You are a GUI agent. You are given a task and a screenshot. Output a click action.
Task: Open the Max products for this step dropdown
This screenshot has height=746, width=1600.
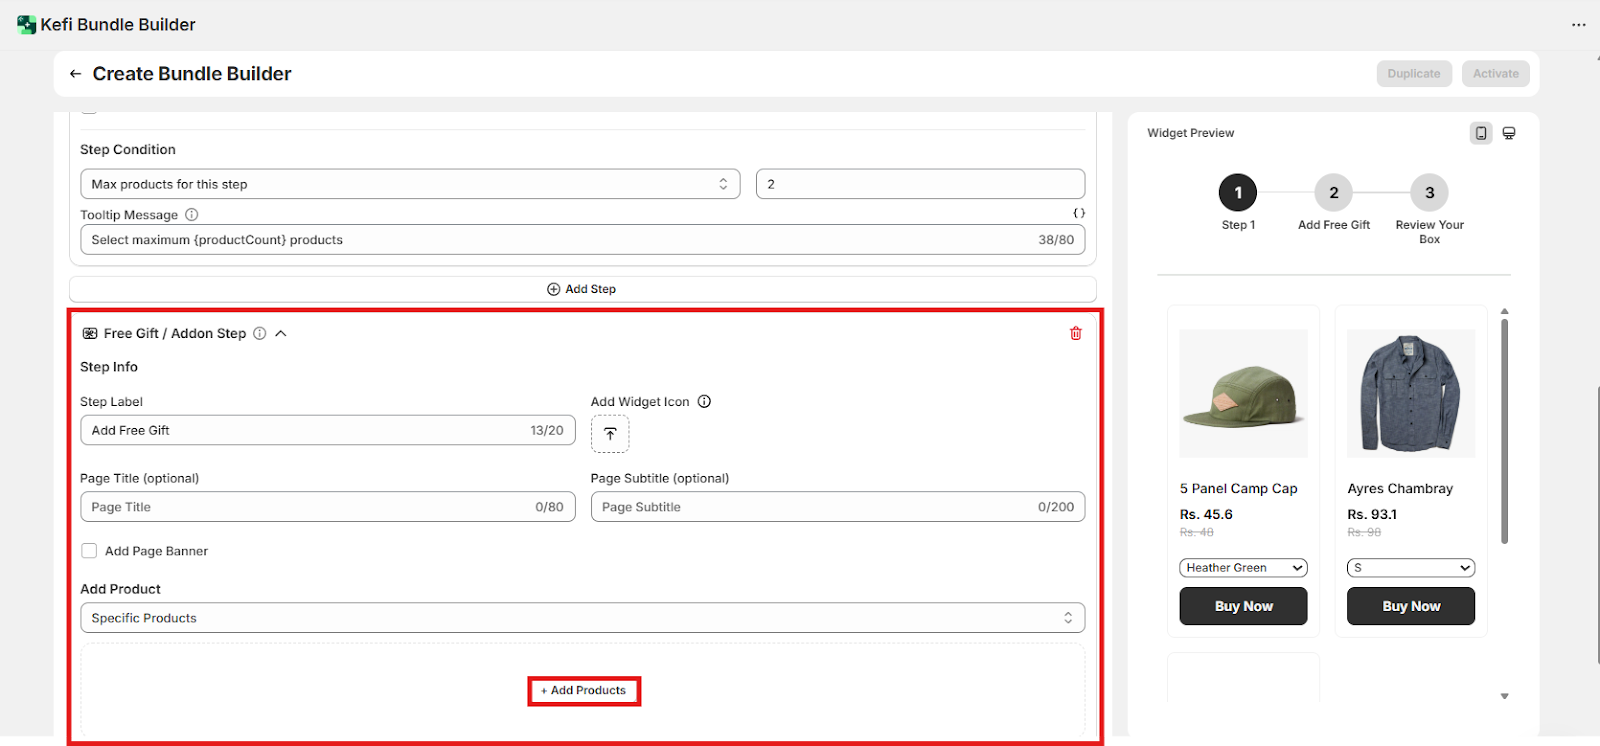point(410,184)
